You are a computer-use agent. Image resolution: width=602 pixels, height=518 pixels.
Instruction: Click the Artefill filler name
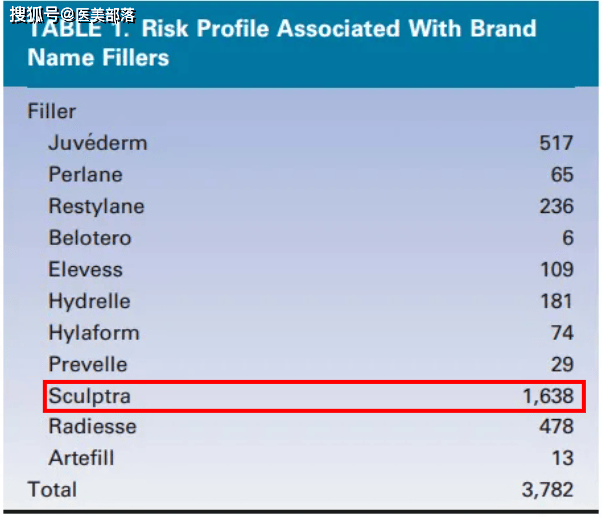click(81, 458)
